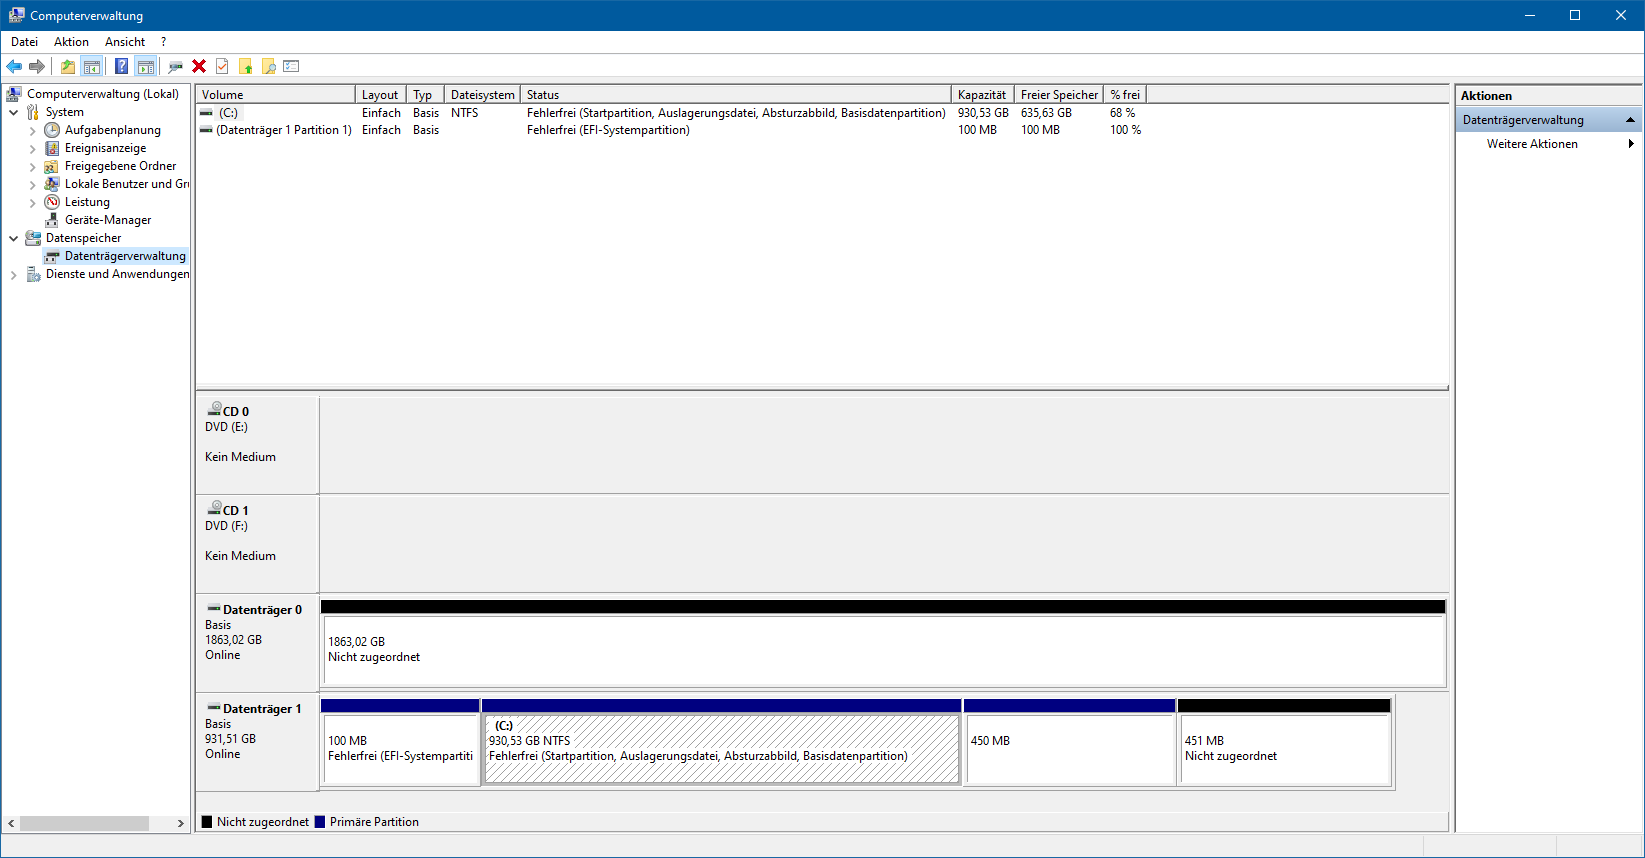The height and width of the screenshot is (858, 1645).
Task: Sort by the Freier Speicher column header
Action: point(1059,95)
